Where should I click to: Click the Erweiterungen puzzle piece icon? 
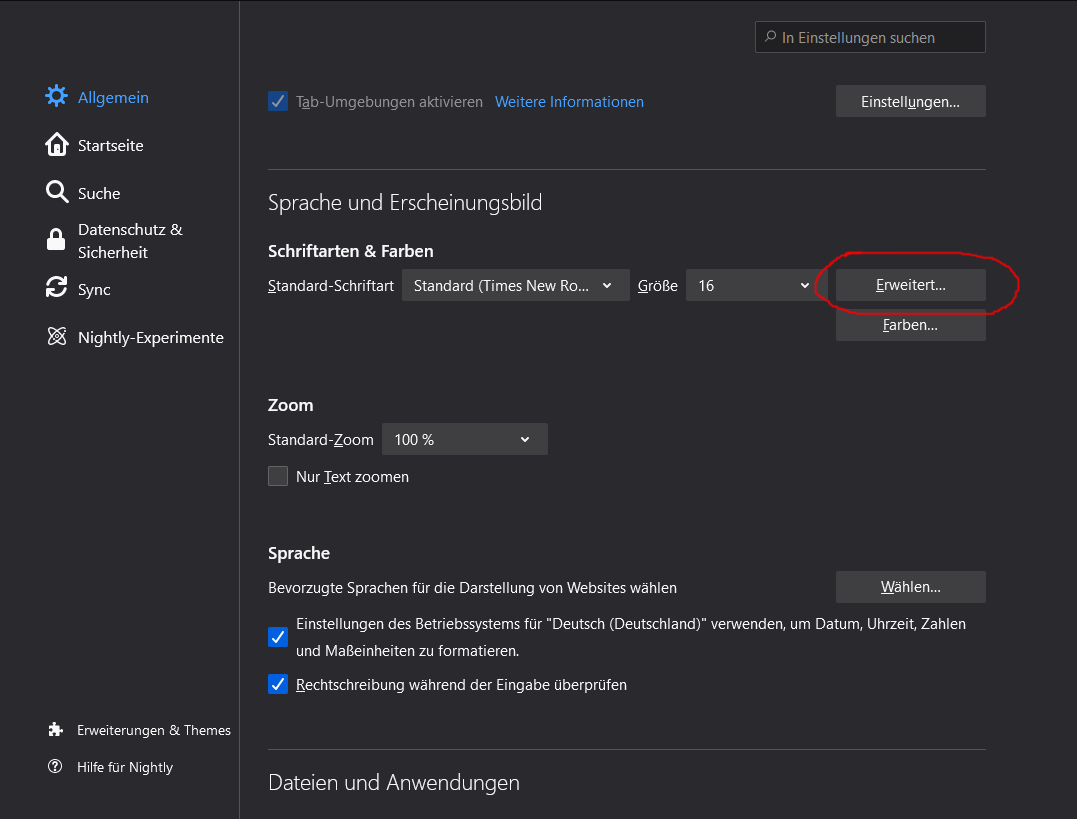point(56,730)
